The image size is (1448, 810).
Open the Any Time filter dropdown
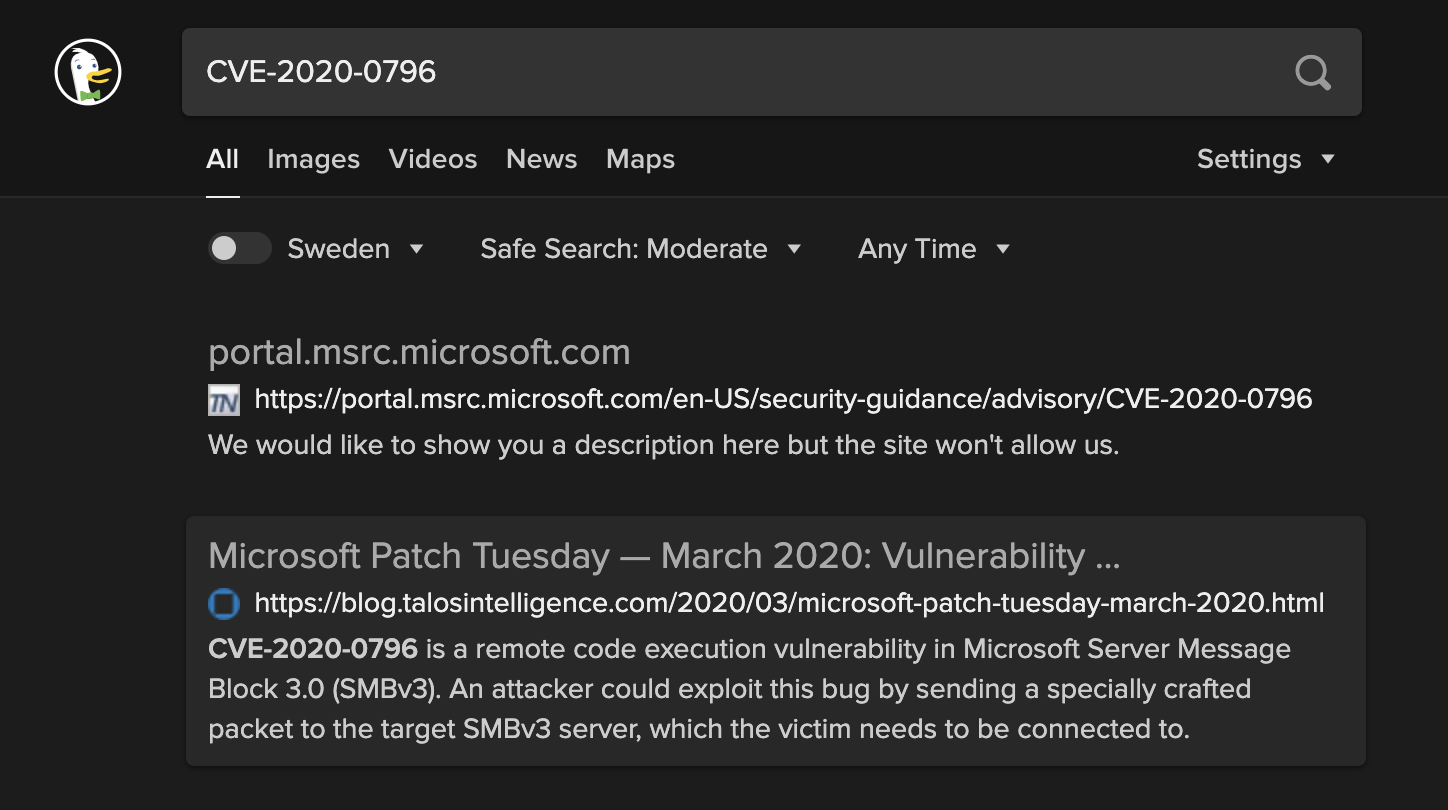934,249
